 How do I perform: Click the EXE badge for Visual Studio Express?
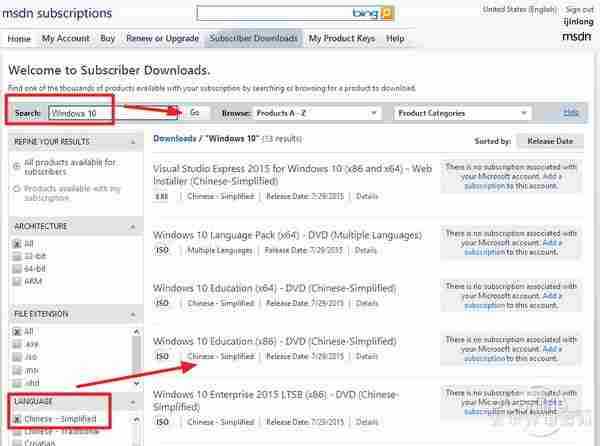click(x=161, y=196)
